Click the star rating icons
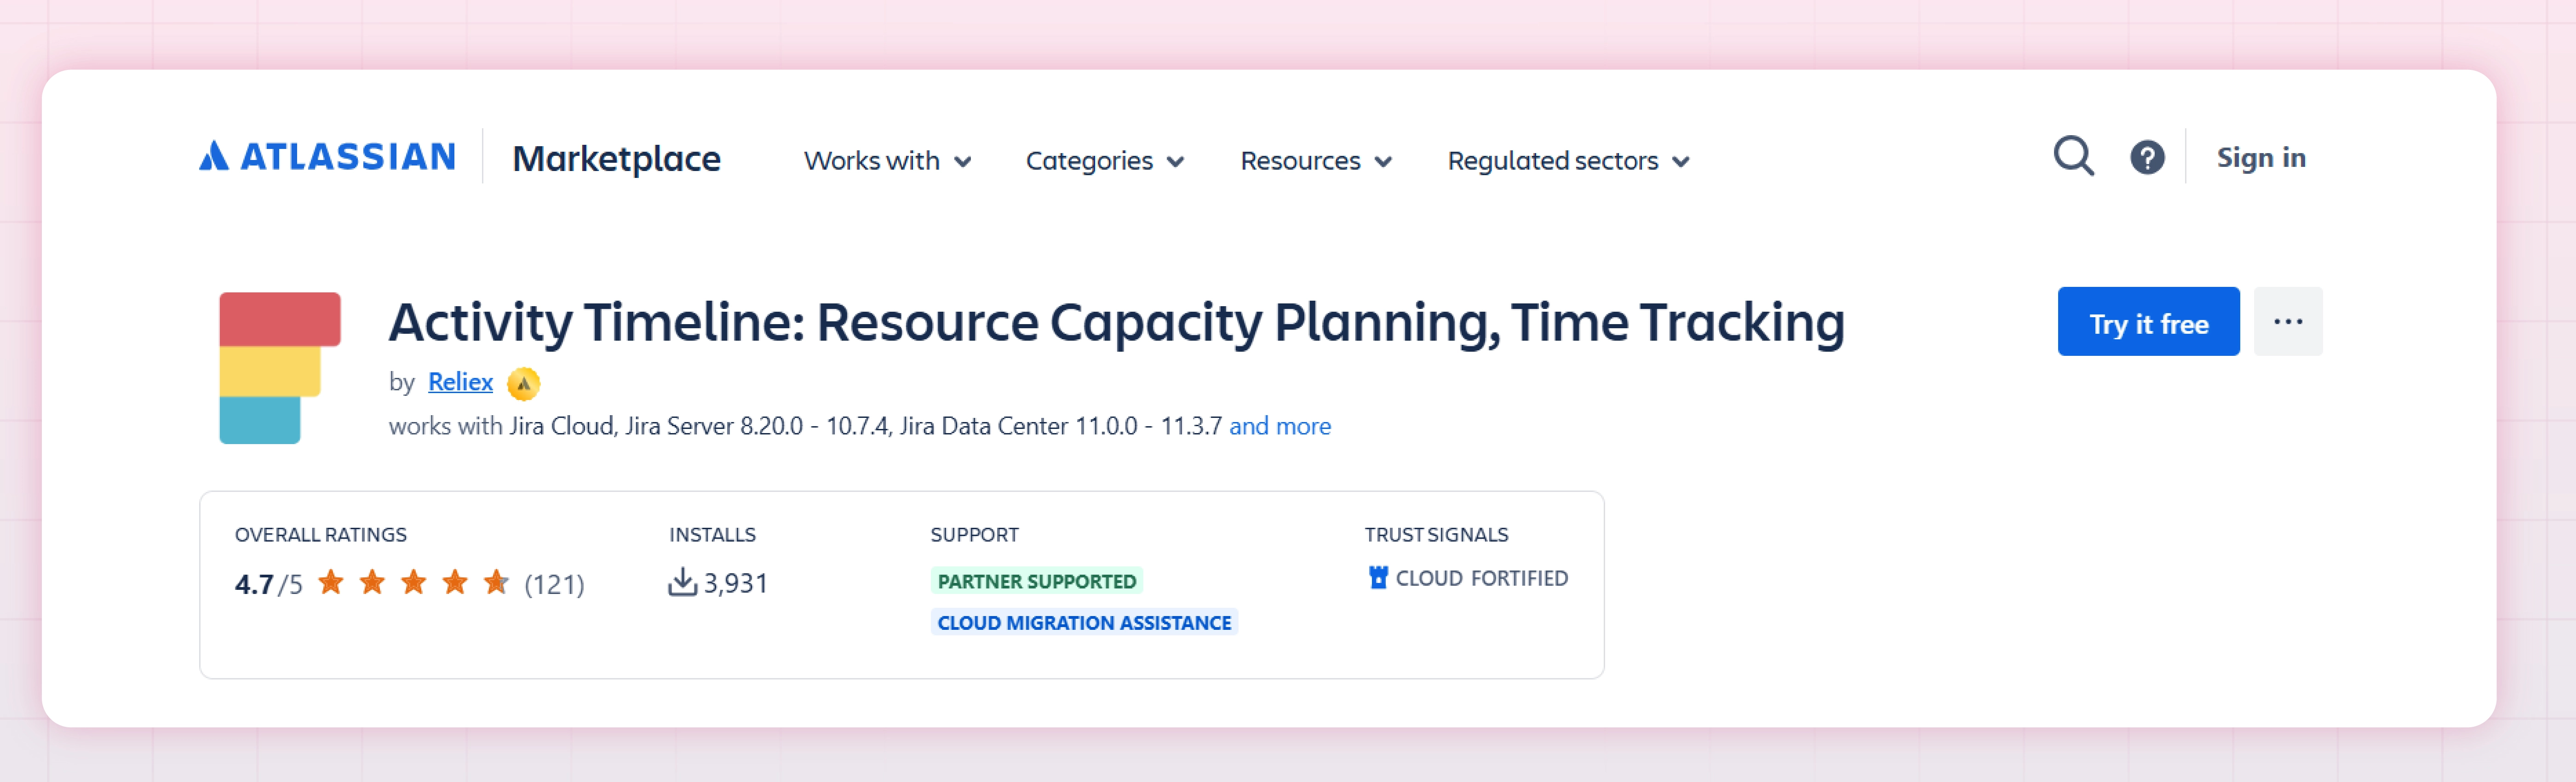Screen dimensions: 2576x782 coord(413,582)
